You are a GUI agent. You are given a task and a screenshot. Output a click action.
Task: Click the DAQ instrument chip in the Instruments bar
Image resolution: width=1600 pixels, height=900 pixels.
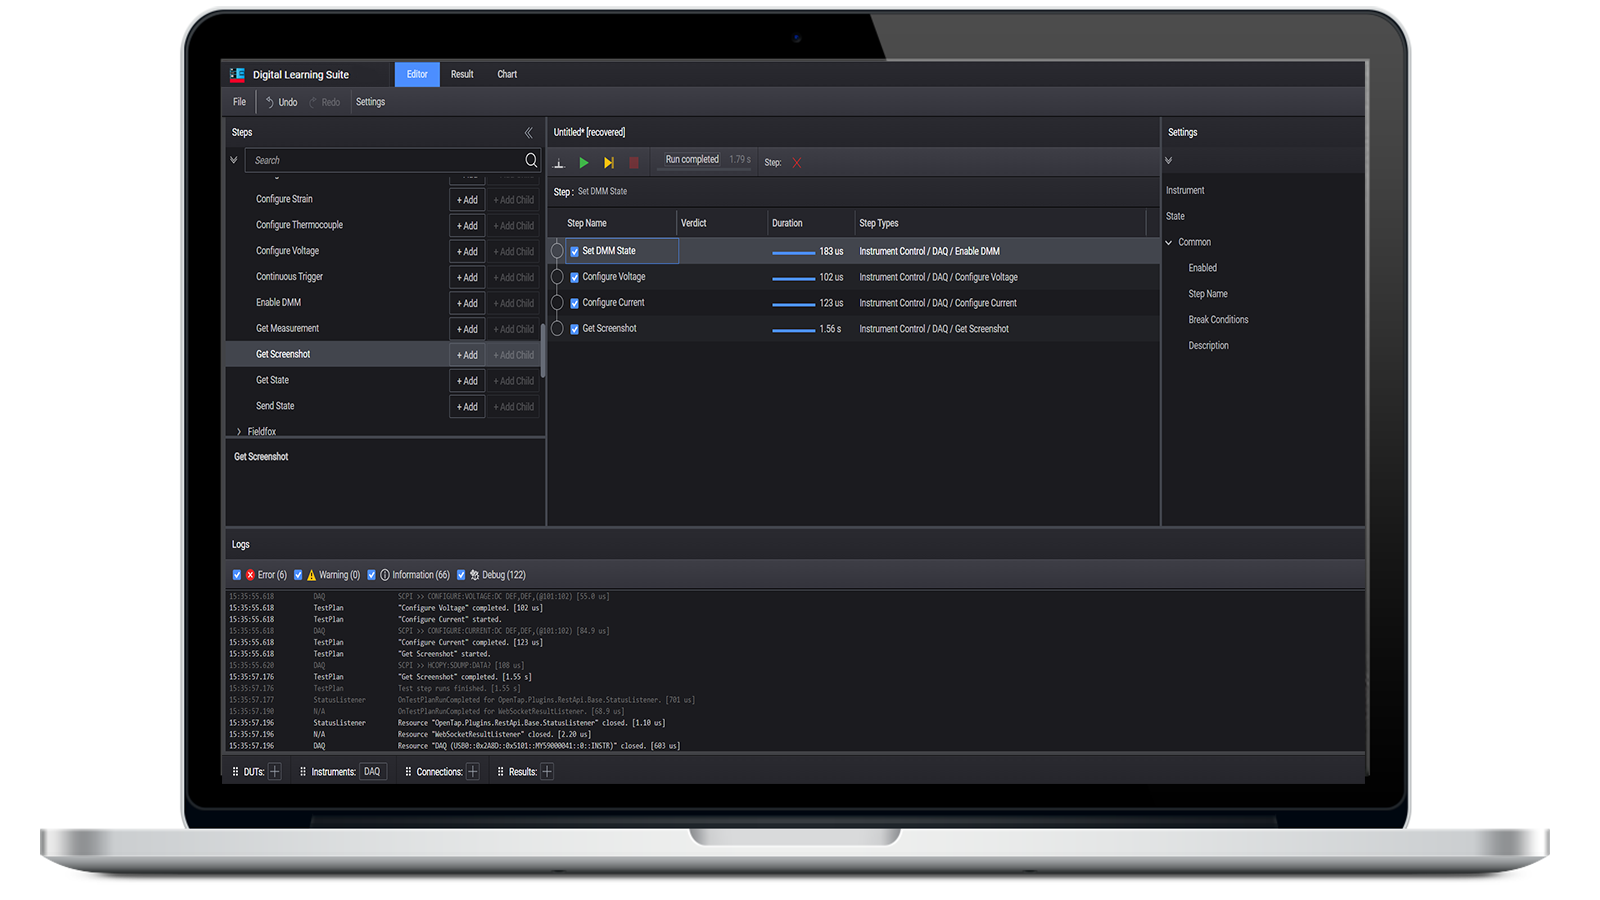click(x=371, y=771)
